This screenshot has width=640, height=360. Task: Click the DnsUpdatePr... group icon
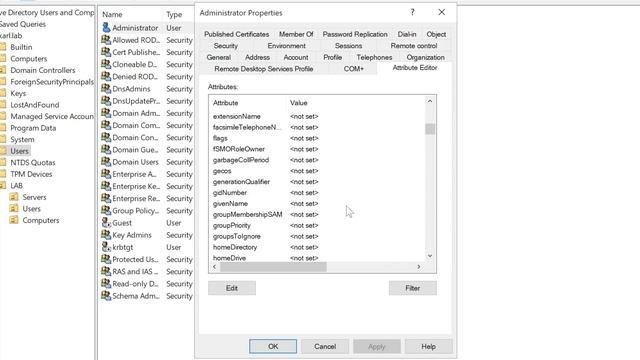[106, 100]
